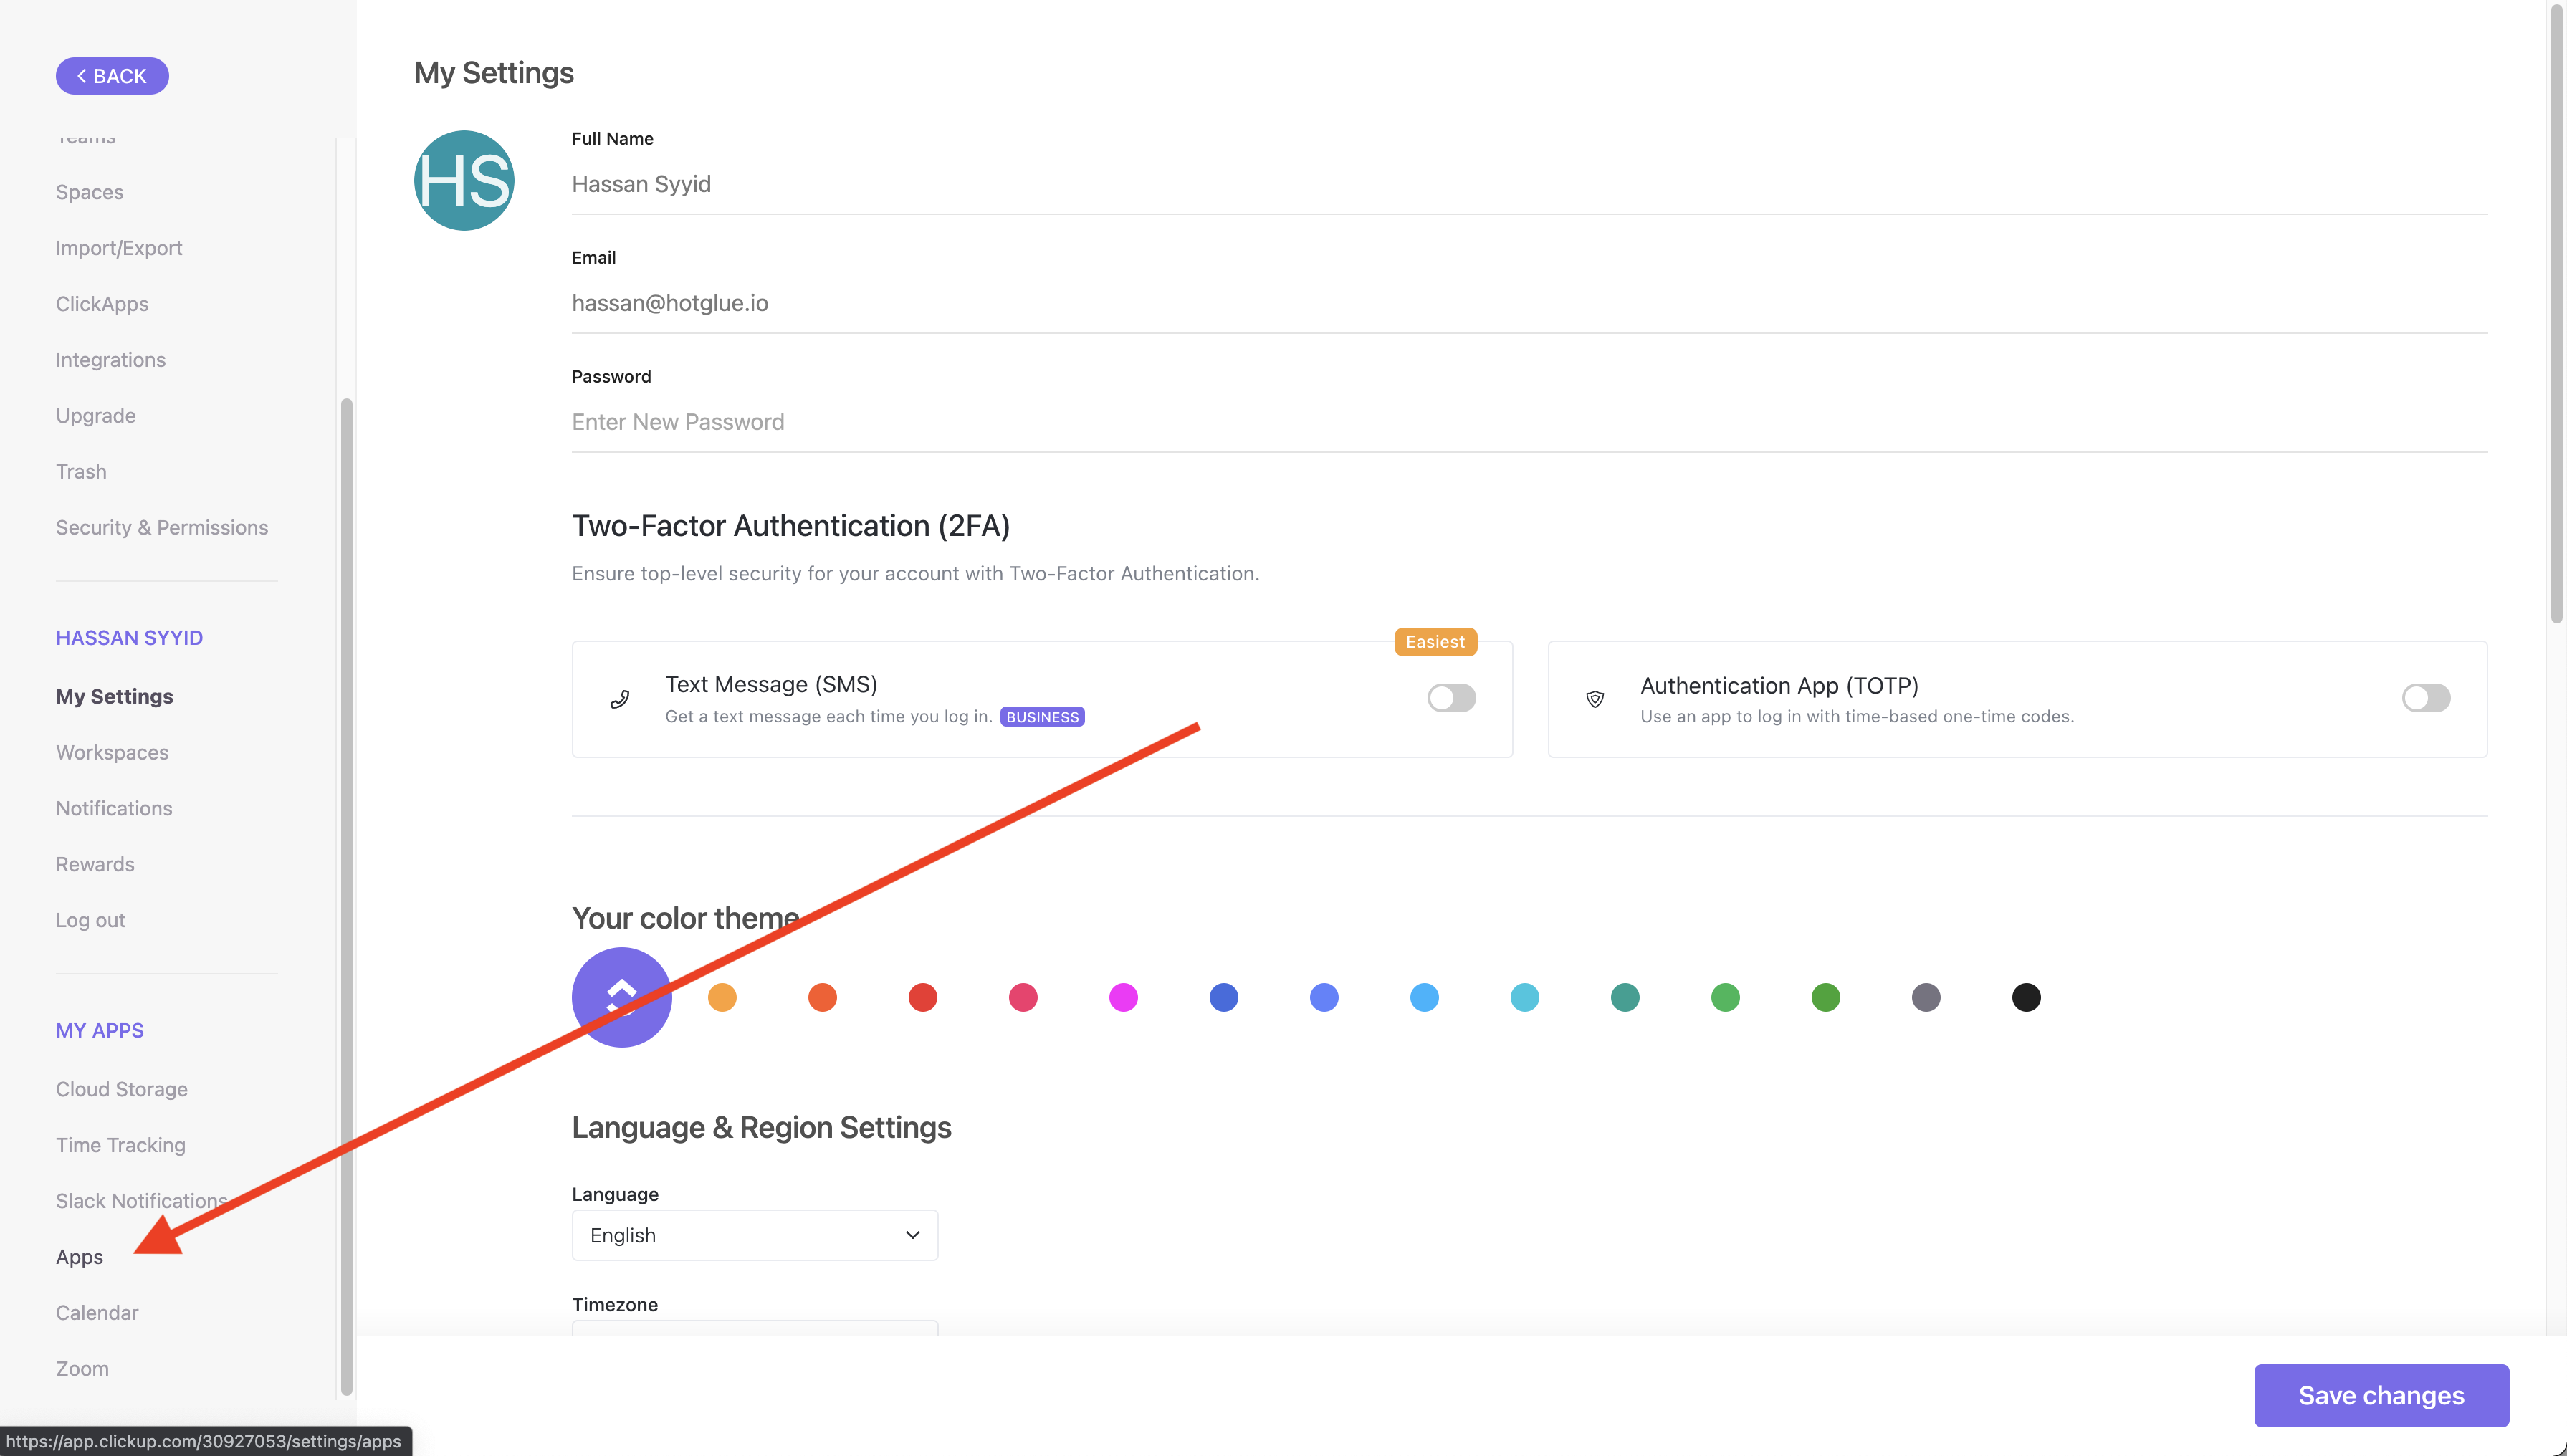Open Apps in the My Apps sidebar
2567x1456 pixels.
(79, 1257)
